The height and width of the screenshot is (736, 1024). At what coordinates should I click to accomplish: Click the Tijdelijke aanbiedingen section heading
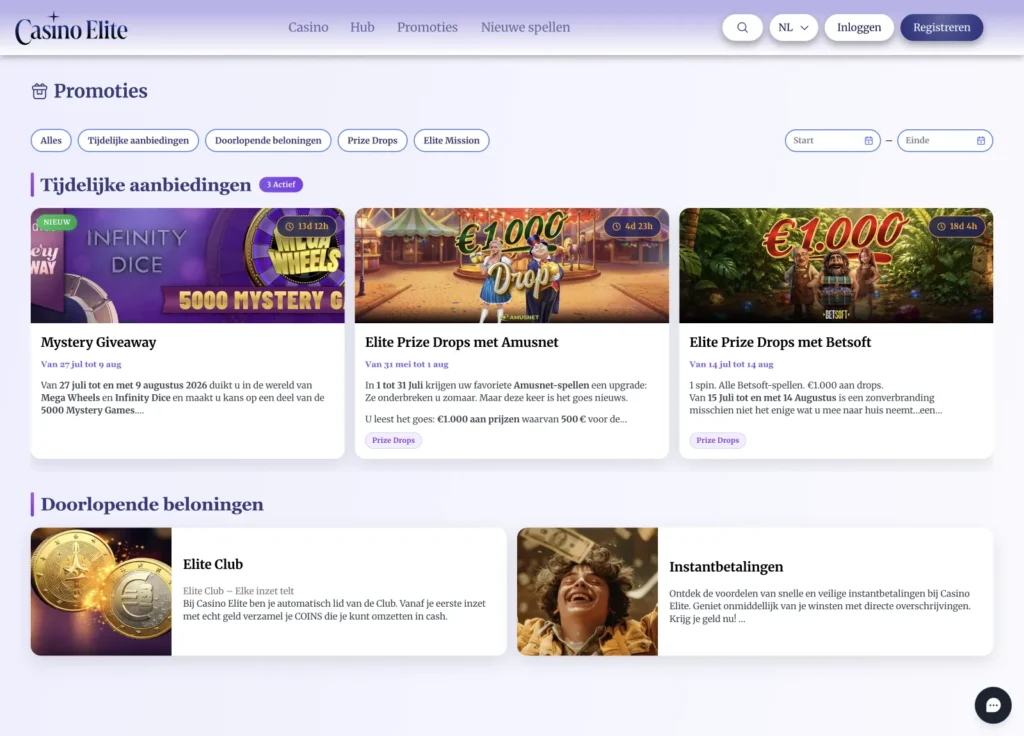pos(146,185)
